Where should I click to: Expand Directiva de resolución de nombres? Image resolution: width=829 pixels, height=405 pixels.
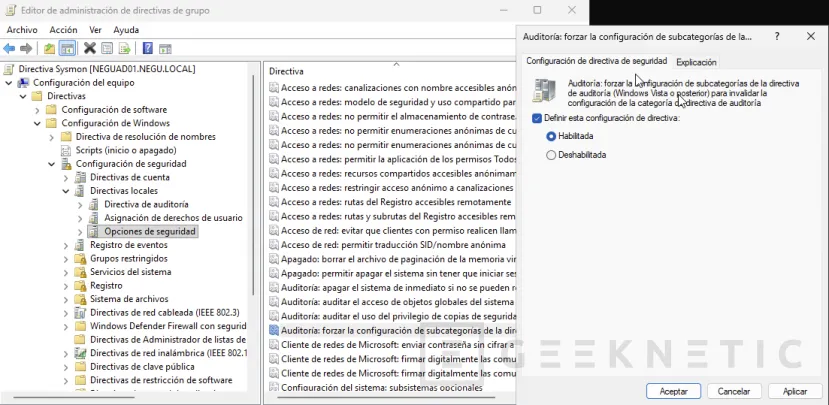51,137
